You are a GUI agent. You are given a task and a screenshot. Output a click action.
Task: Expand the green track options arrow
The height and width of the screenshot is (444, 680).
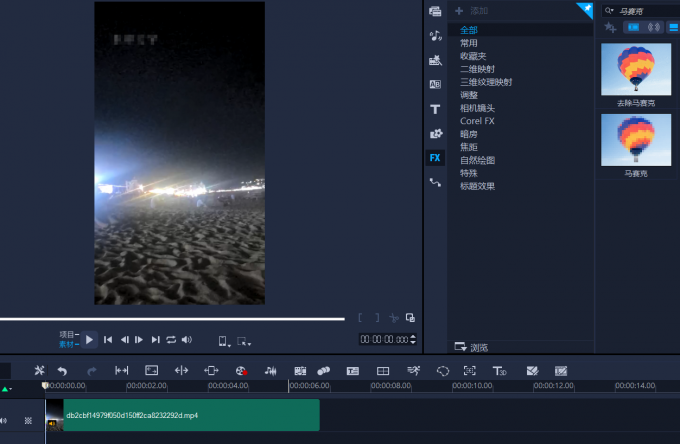(5, 388)
